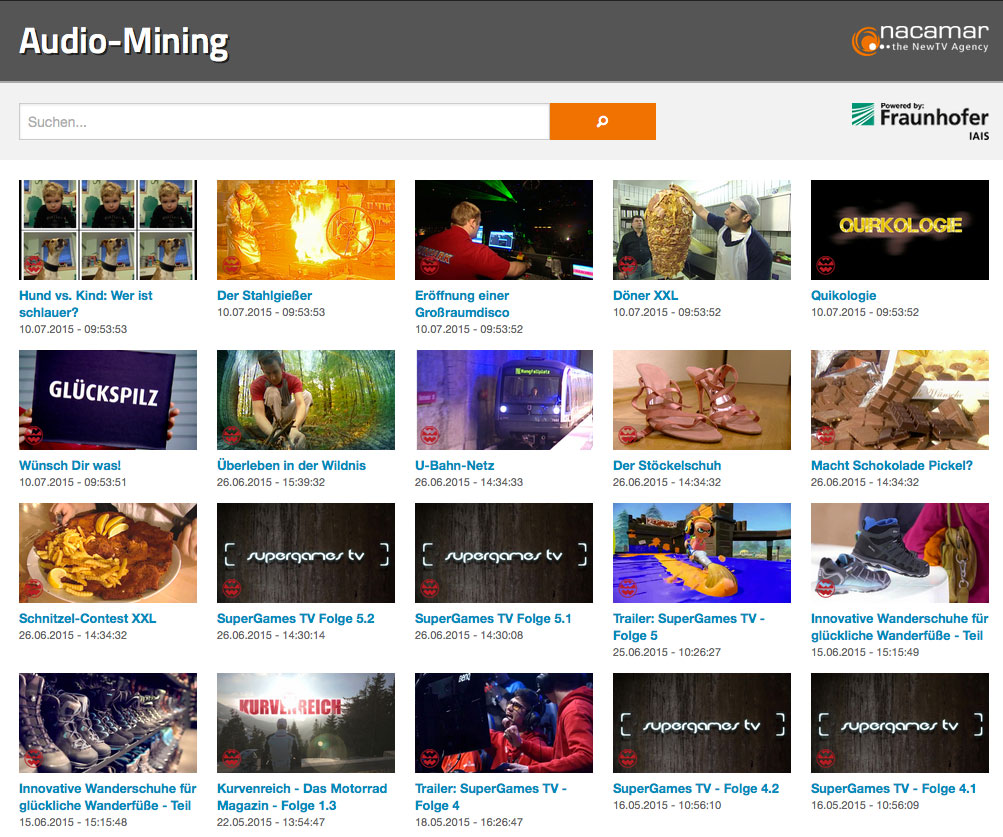The image size is (1003, 837).
Task: Follow the 'Der Stöckelschuh' title link
Action: click(x=667, y=466)
